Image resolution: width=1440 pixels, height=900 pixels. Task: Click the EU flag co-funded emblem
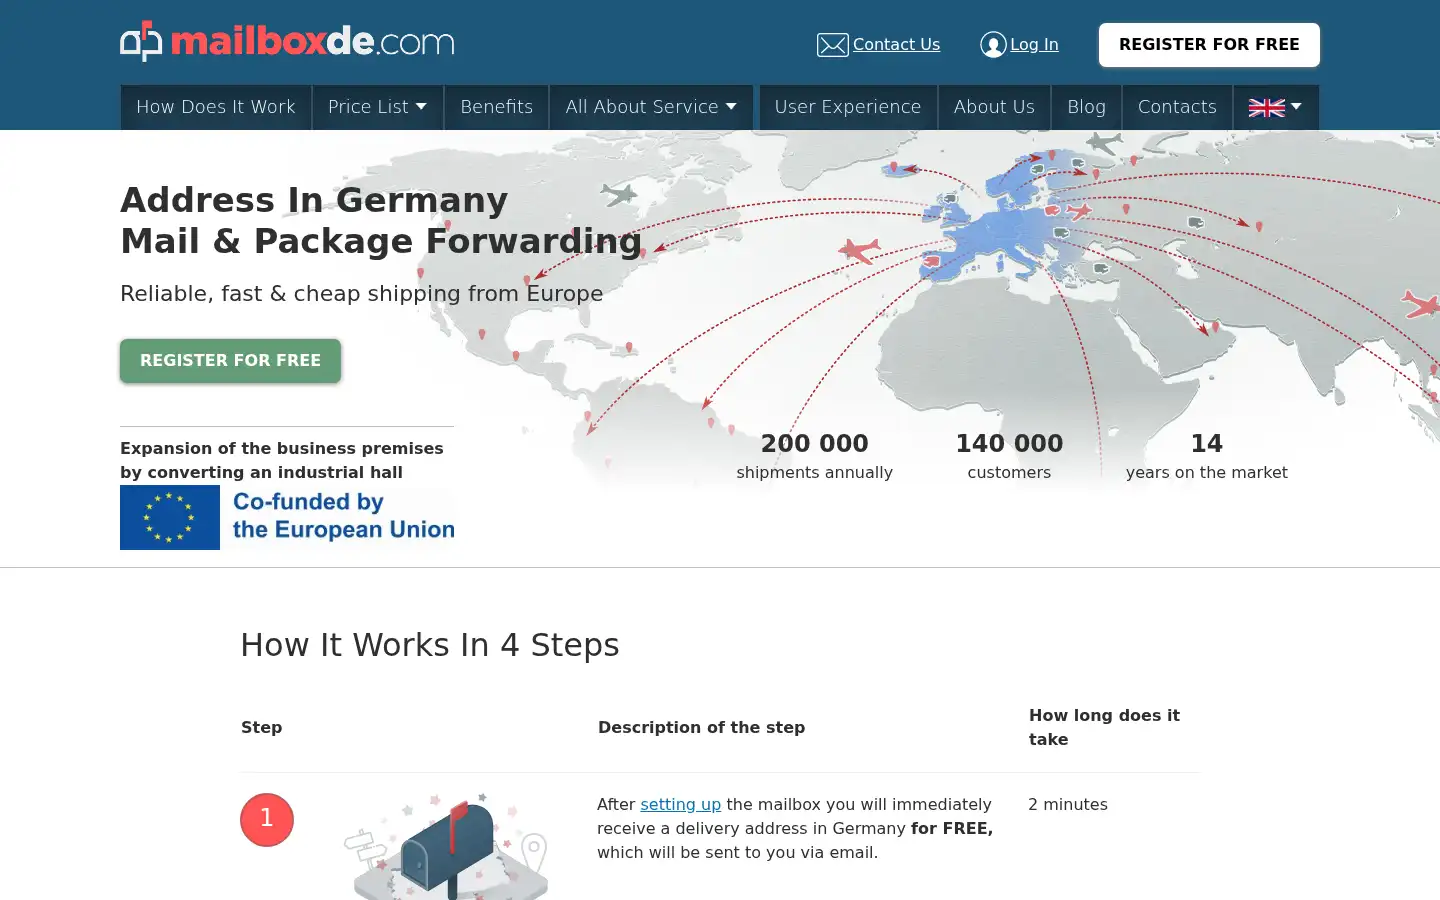click(170, 517)
